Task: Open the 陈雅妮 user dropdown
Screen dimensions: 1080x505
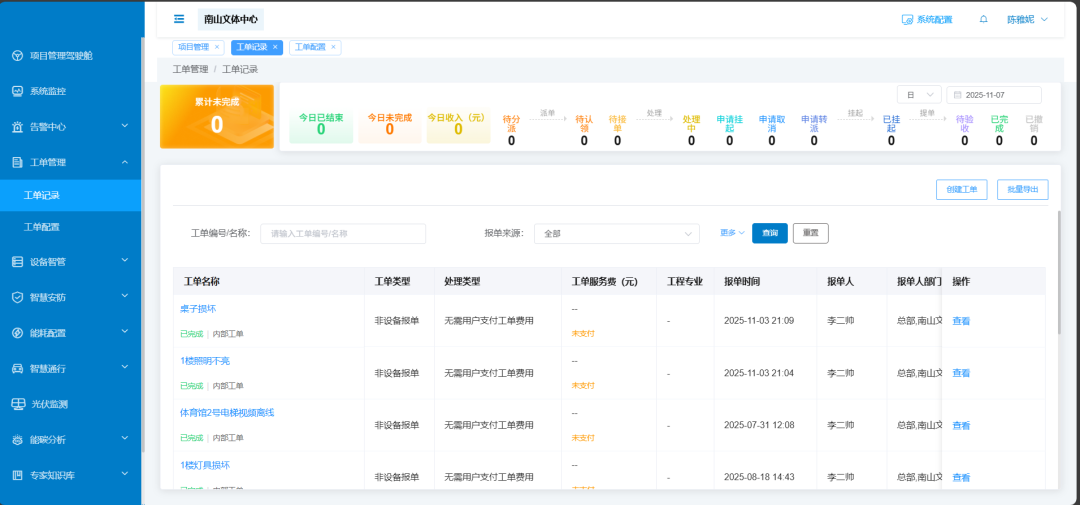Action: (x=1027, y=19)
